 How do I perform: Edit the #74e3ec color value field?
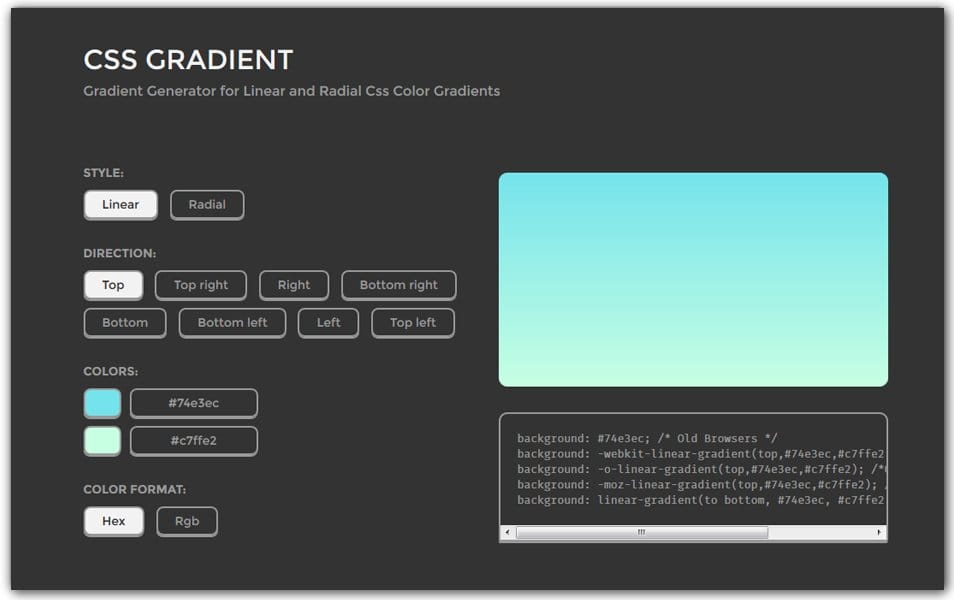[193, 402]
